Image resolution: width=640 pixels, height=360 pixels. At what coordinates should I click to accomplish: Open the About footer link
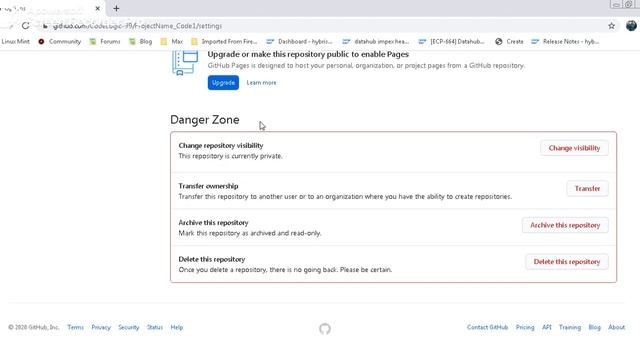click(x=616, y=327)
